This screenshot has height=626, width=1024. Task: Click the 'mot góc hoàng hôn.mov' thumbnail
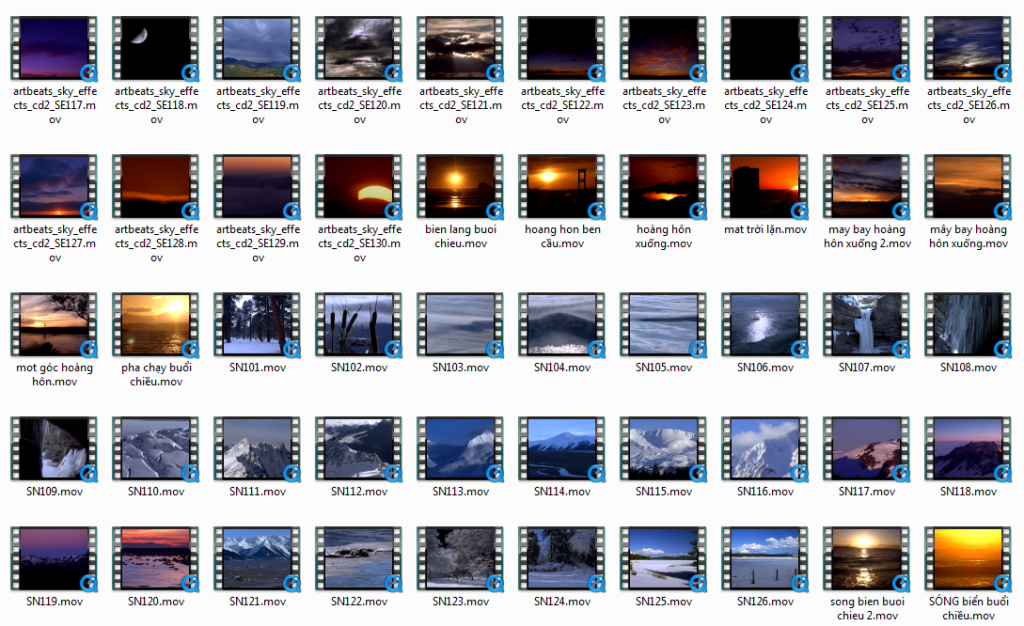point(54,324)
